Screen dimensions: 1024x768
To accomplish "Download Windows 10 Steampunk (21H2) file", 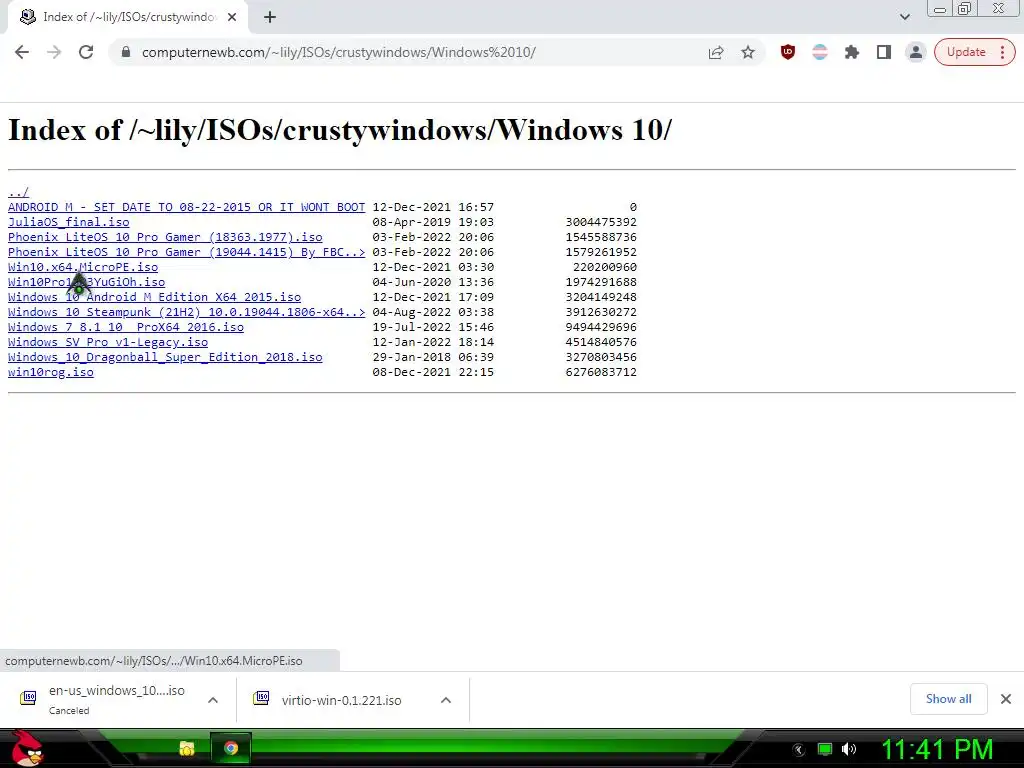I will tap(186, 312).
